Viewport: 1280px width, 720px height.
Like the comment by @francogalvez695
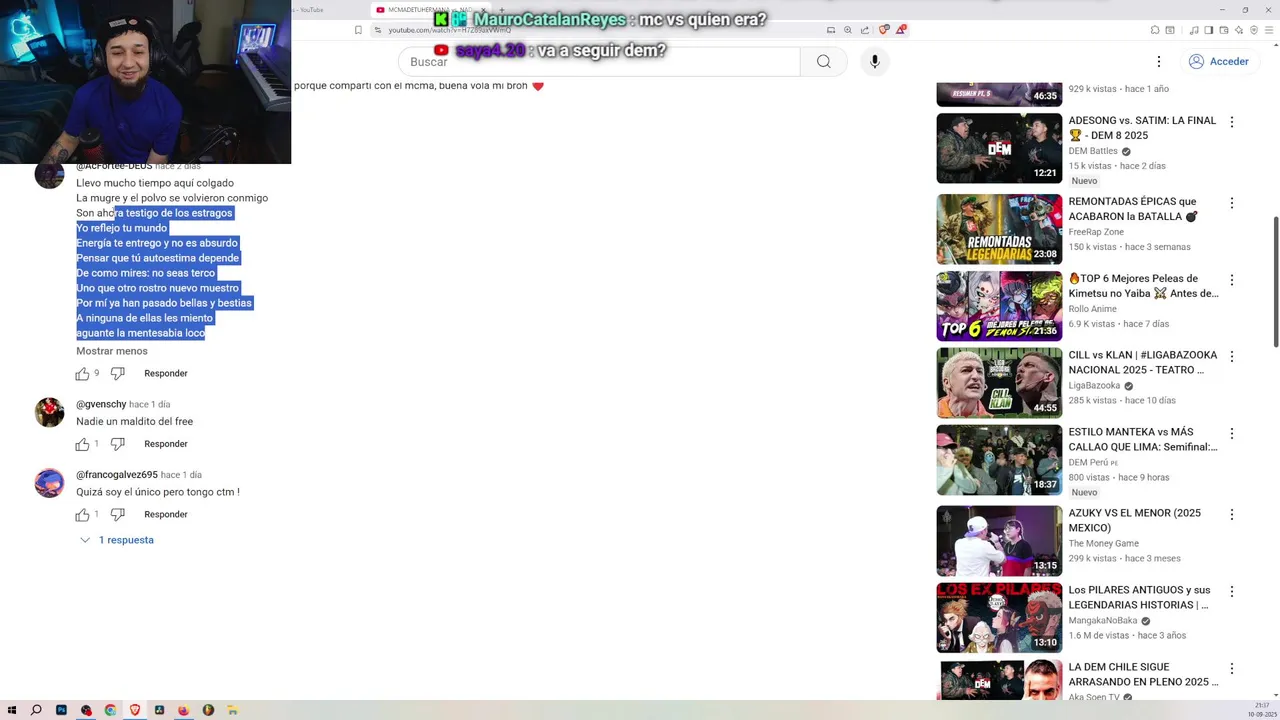[82, 515]
